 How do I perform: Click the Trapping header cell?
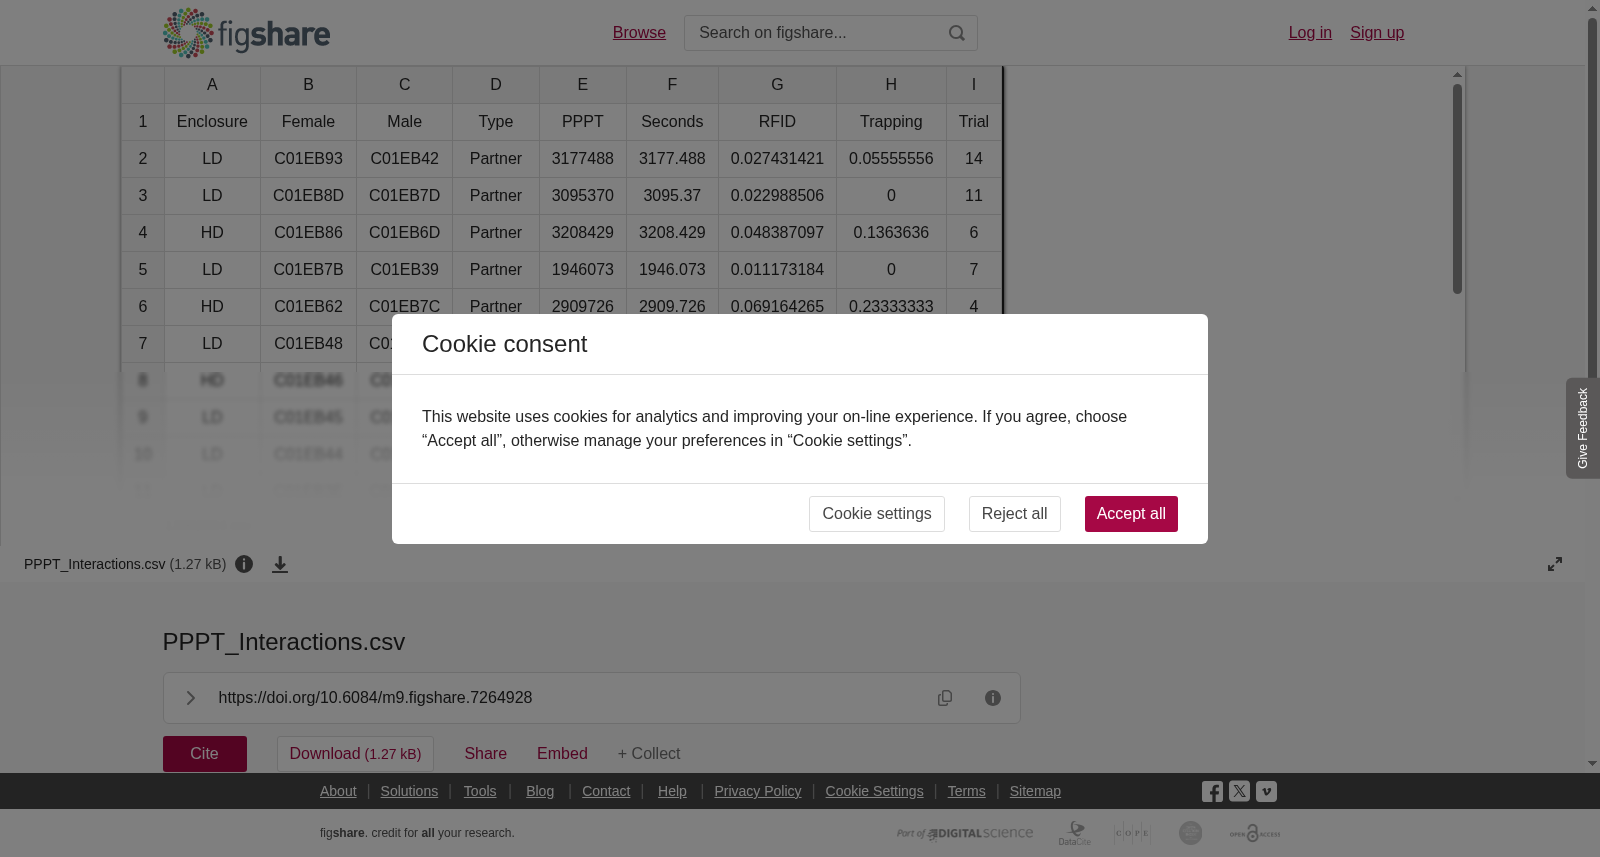(891, 122)
